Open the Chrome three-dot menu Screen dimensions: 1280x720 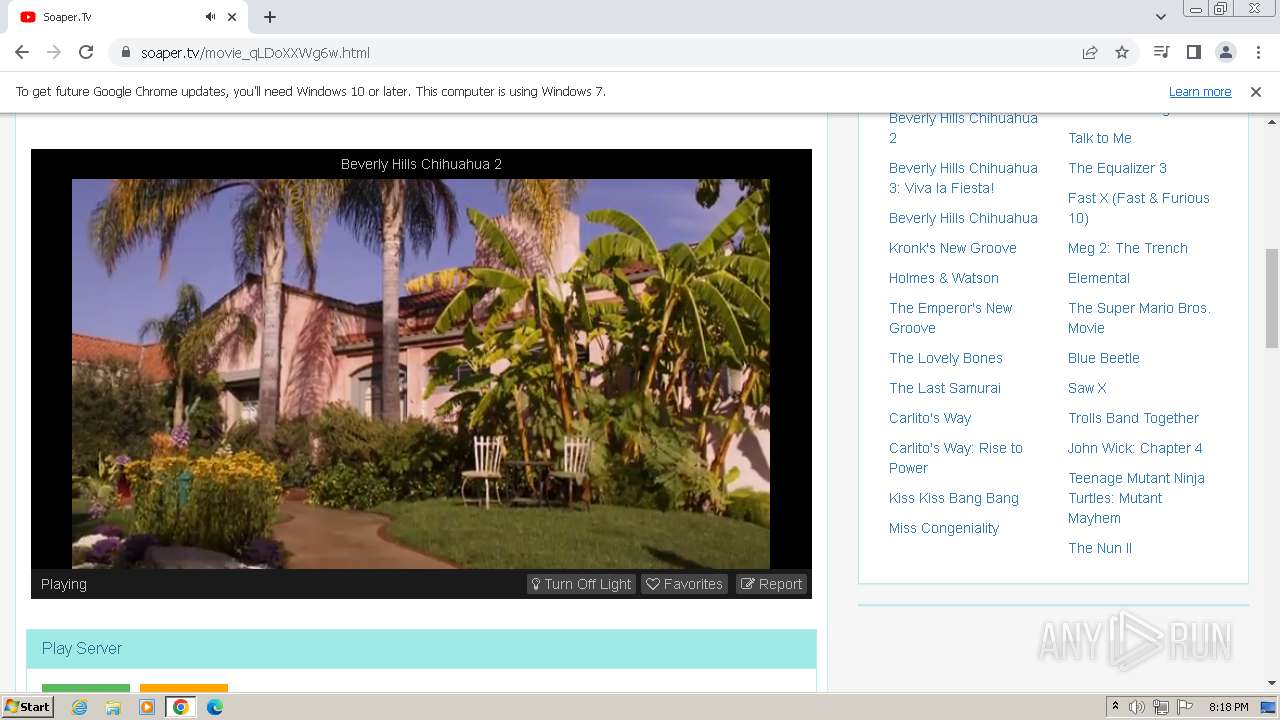1257,53
